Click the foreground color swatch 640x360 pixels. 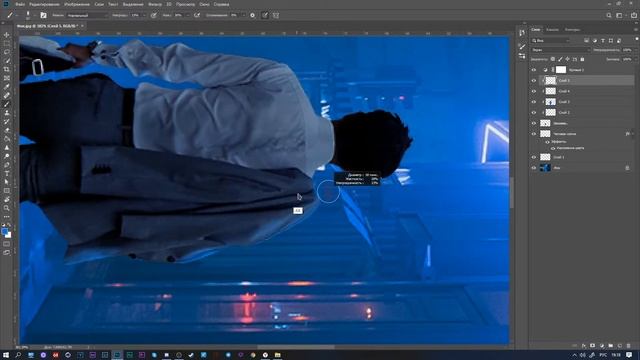(5, 232)
